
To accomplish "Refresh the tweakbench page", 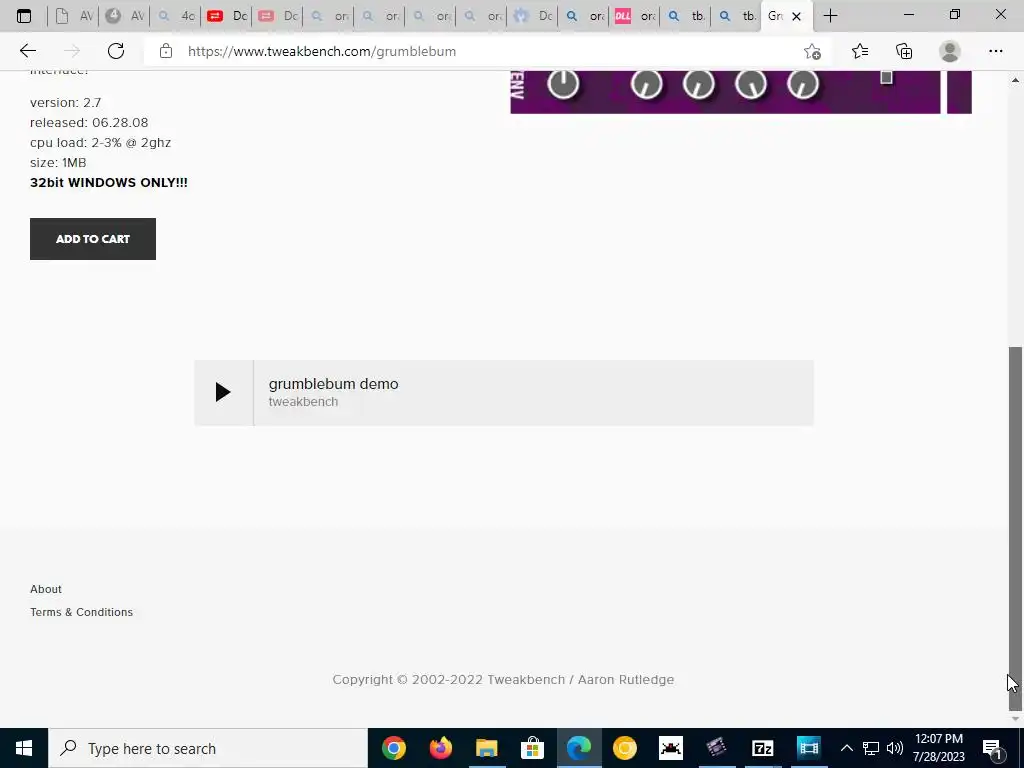I will pyautogui.click(x=116, y=51).
